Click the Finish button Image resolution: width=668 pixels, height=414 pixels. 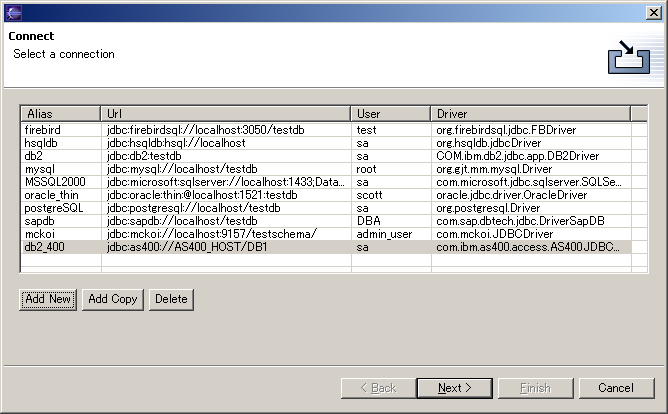tap(536, 388)
